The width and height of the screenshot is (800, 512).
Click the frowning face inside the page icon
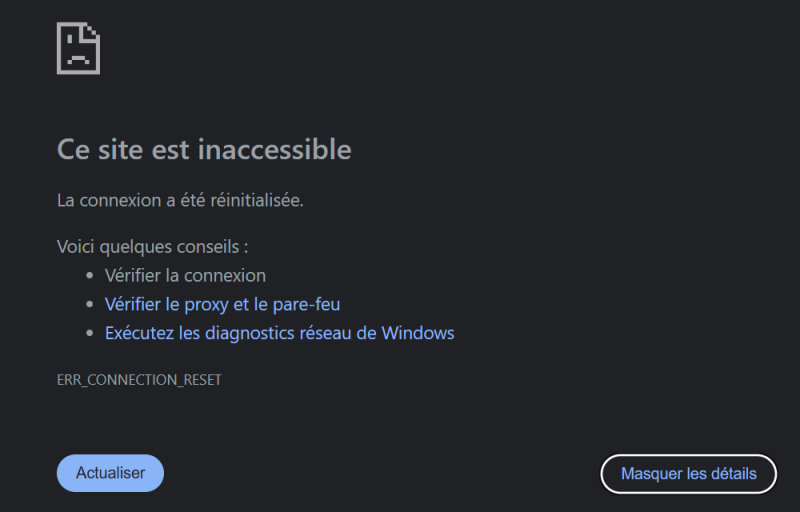77,57
